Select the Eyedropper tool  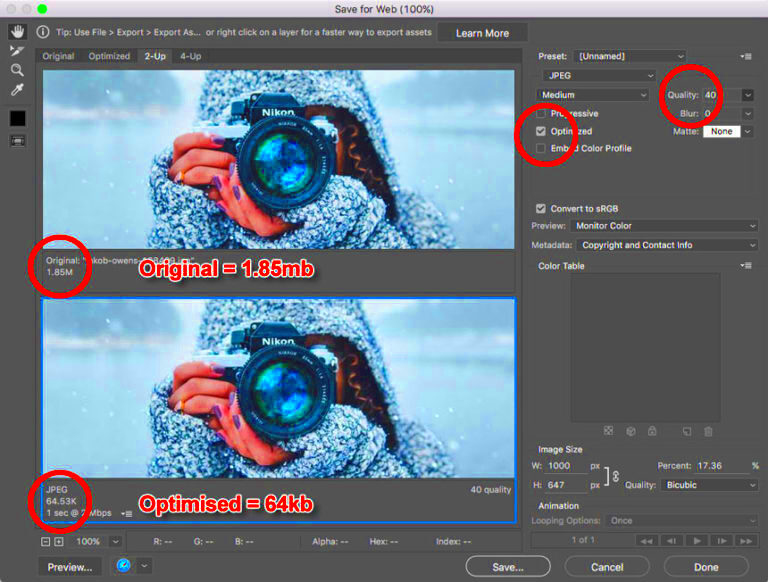click(x=17, y=90)
